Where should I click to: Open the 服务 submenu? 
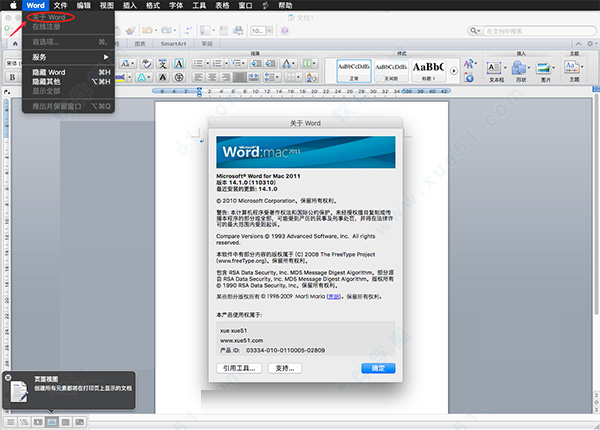[x=68, y=57]
